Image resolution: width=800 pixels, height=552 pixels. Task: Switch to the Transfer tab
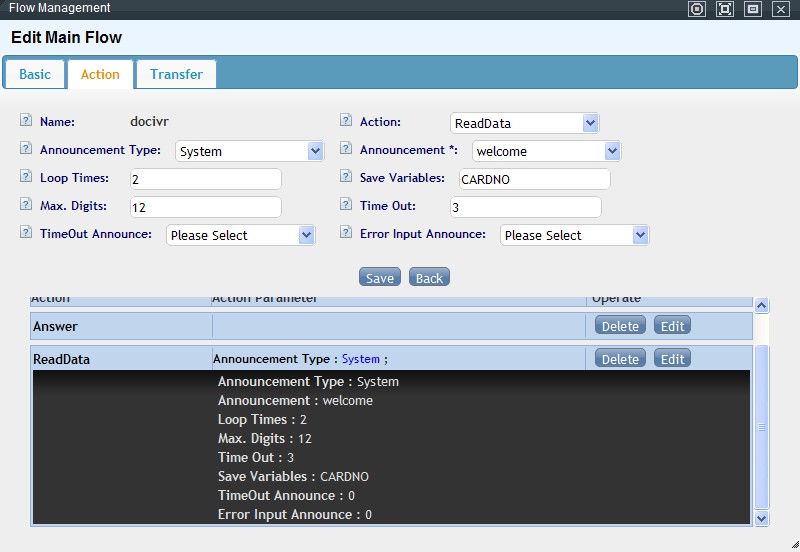[x=176, y=74]
